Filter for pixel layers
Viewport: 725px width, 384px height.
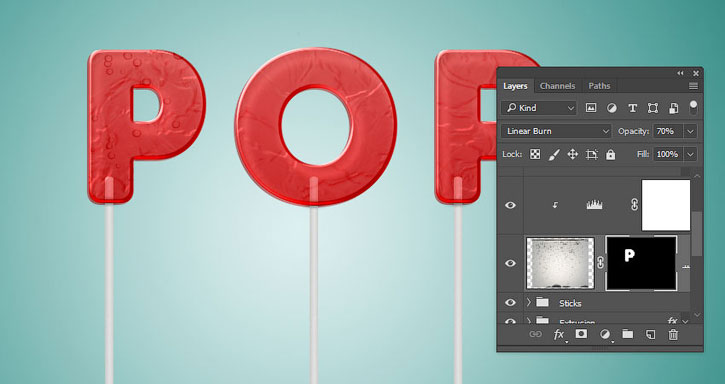point(590,108)
